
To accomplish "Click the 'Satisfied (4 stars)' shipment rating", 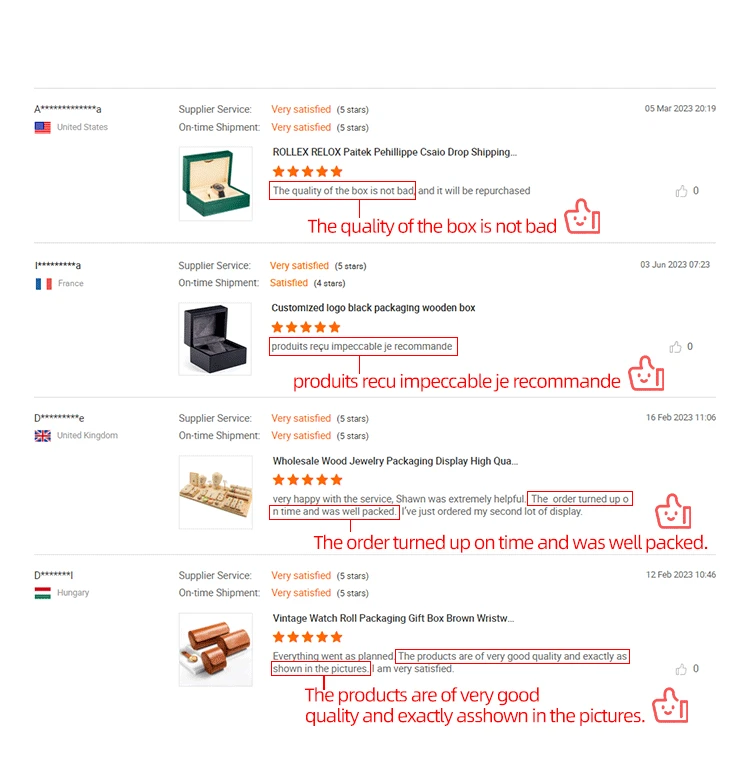I will click(x=307, y=283).
